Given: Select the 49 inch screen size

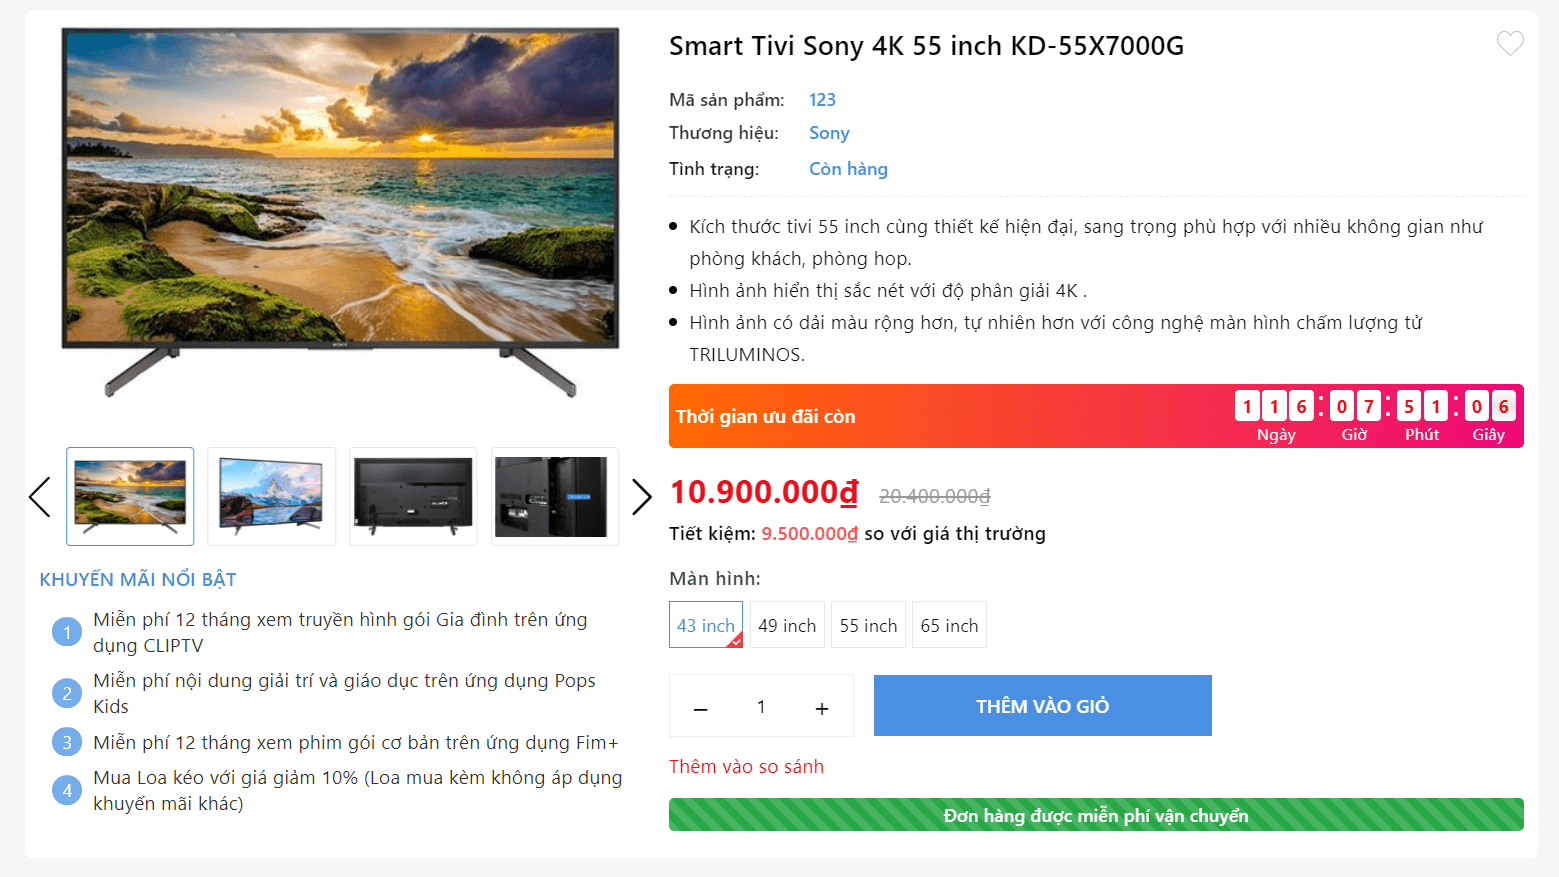Looking at the screenshot, I should 787,624.
